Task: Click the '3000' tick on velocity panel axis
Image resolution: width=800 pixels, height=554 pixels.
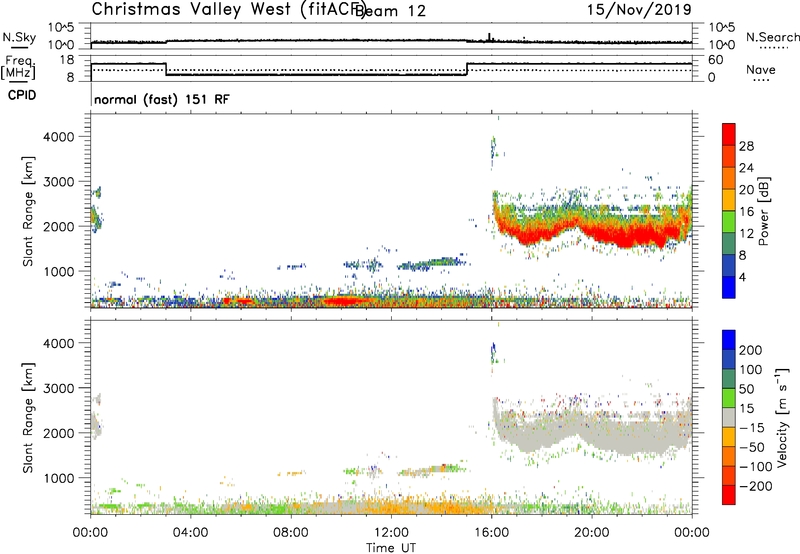Action: [58, 388]
